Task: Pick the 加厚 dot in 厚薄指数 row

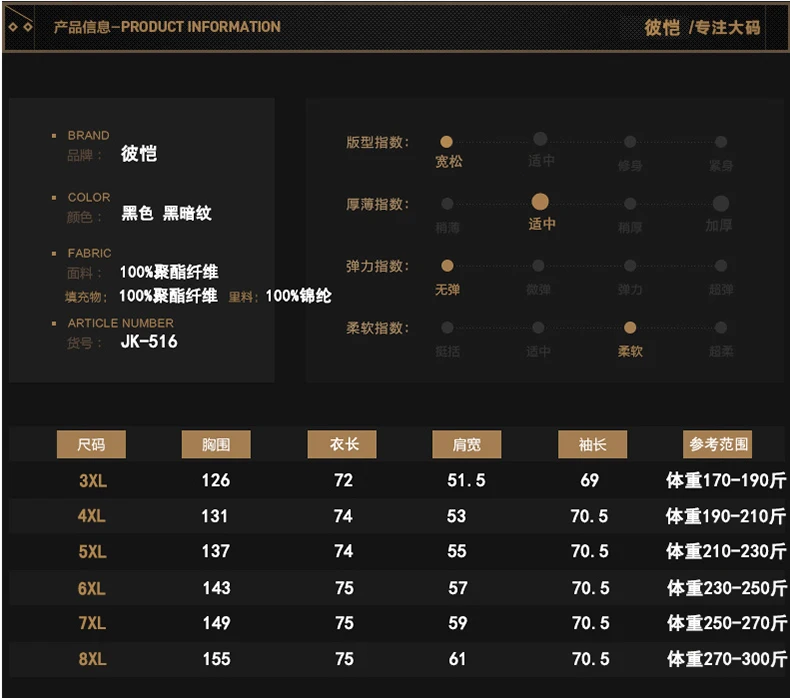Action: [721, 203]
